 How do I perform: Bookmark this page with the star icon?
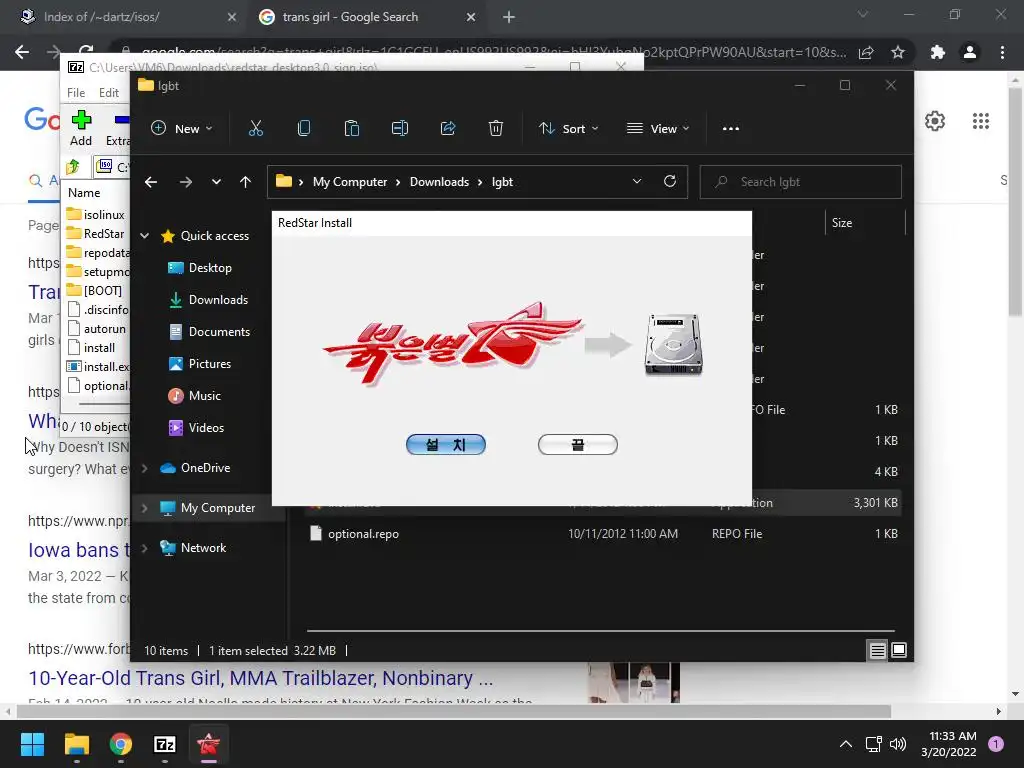[898, 52]
